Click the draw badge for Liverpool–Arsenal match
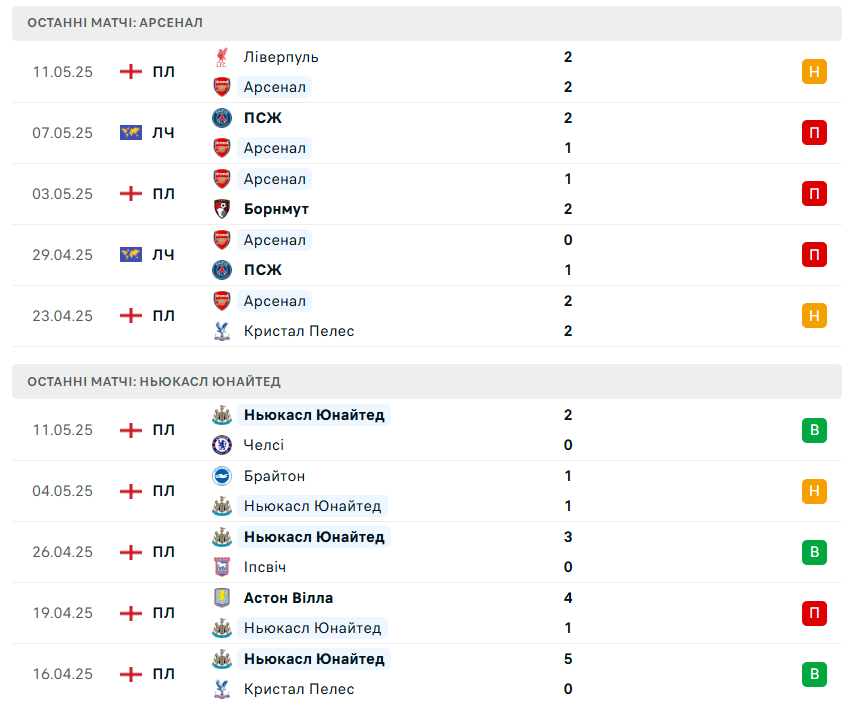The width and height of the screenshot is (855, 708). point(814,71)
